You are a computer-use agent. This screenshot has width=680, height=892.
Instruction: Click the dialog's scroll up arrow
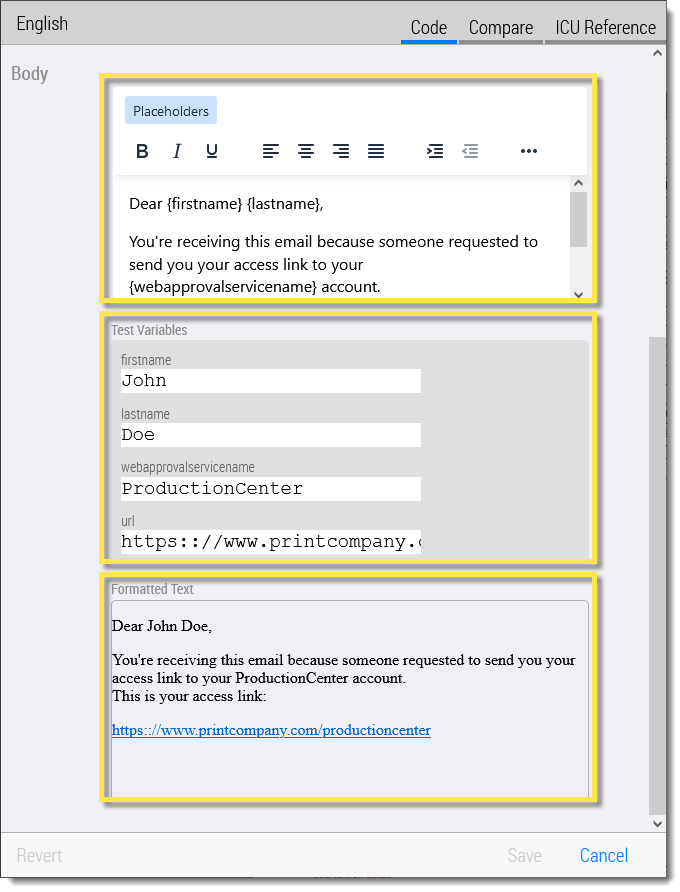(657, 53)
